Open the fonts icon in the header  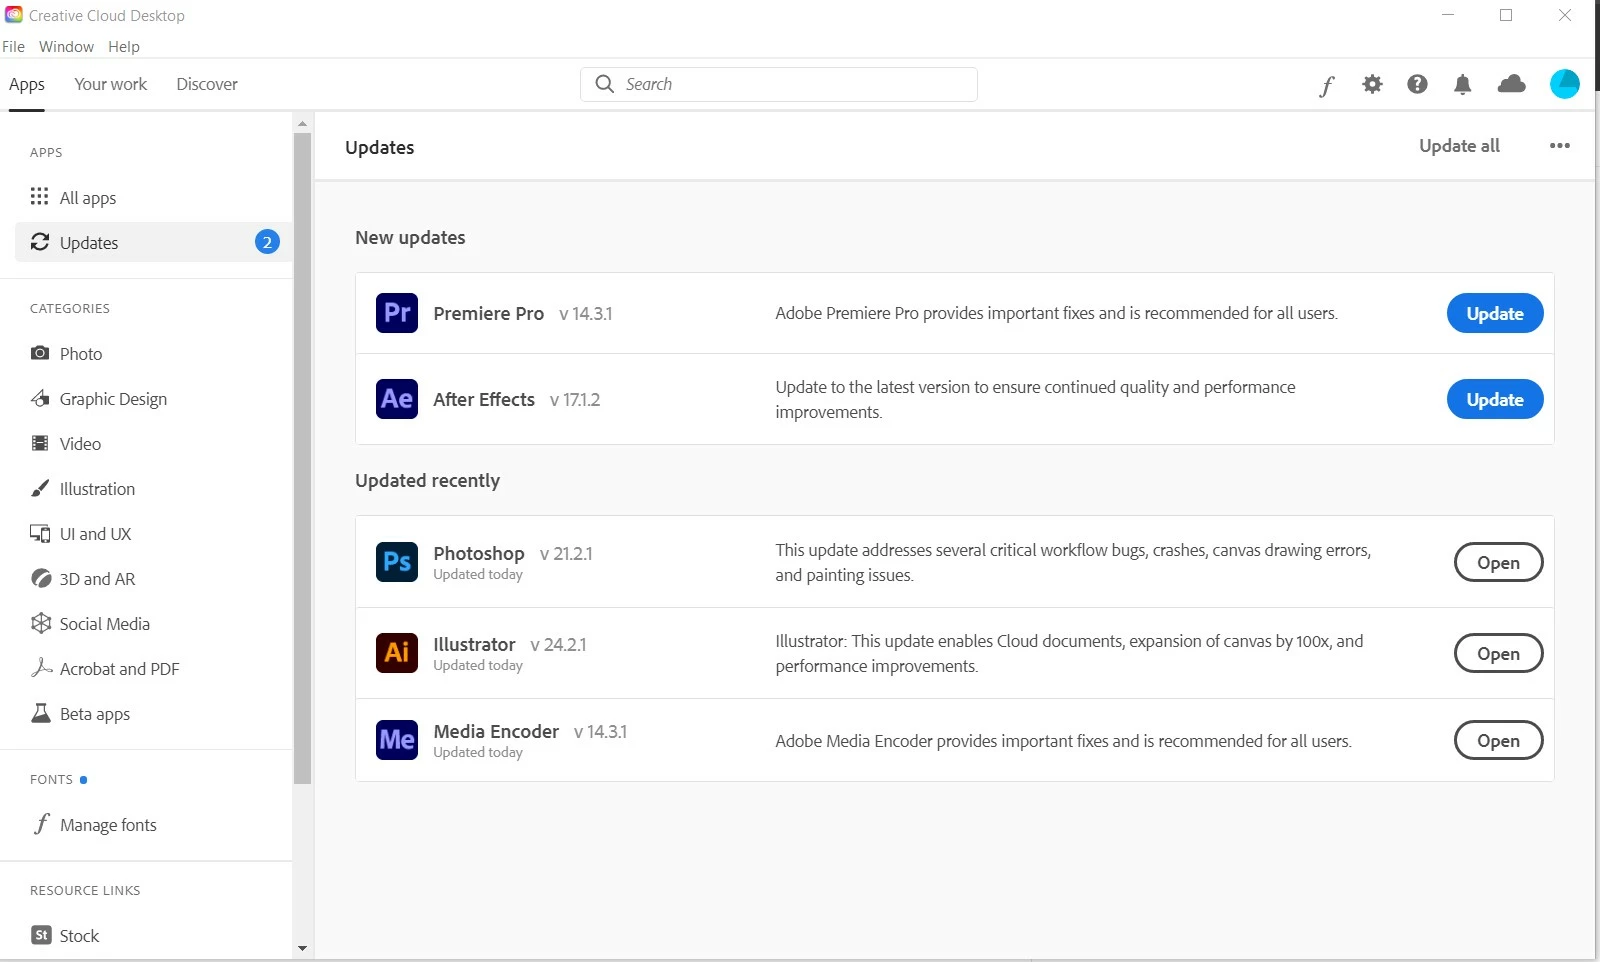coord(1326,86)
